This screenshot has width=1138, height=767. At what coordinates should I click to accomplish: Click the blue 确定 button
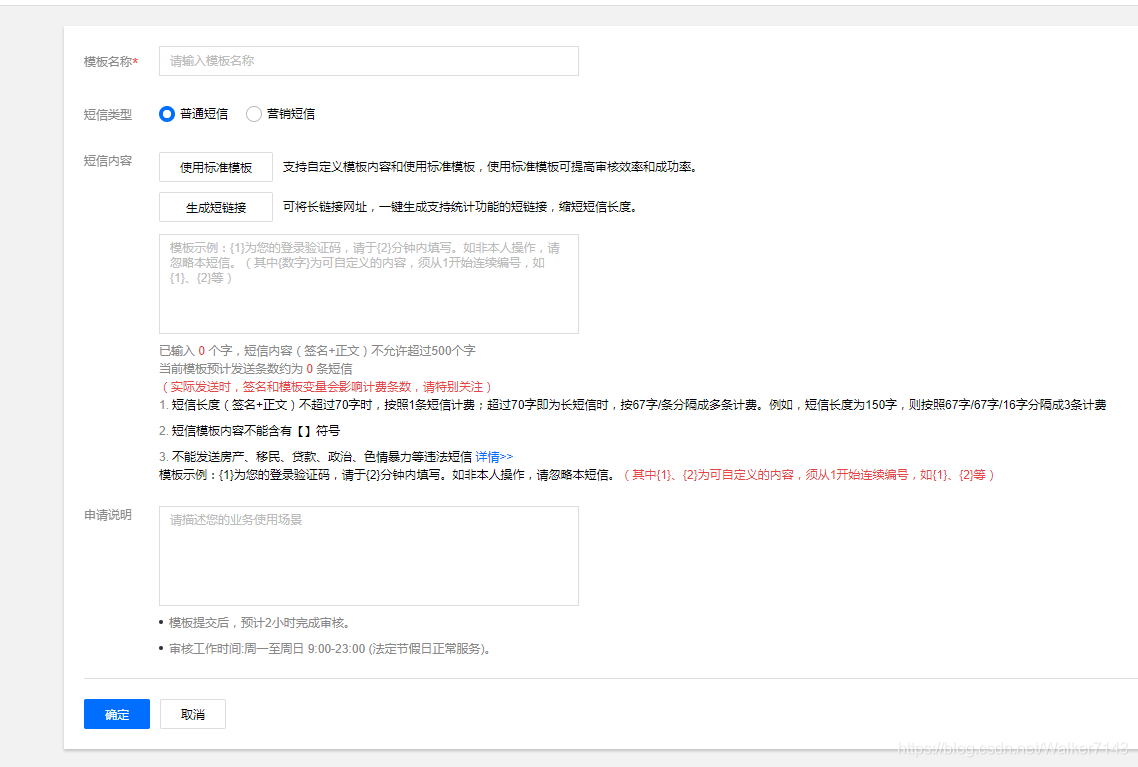117,714
